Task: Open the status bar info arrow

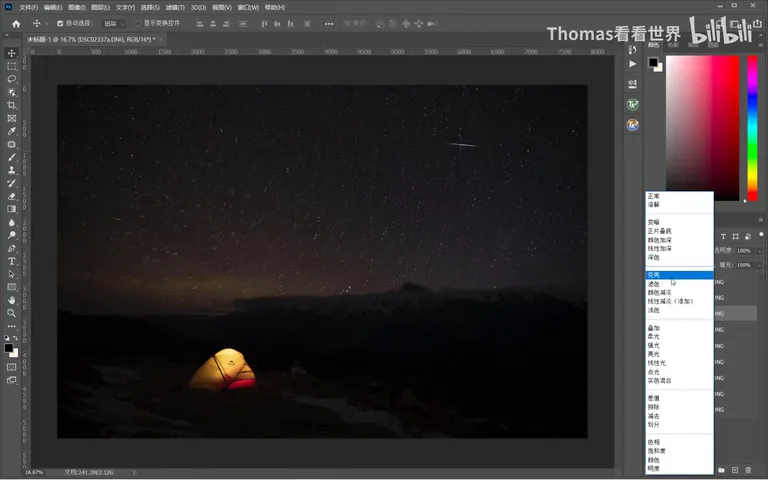Action: pyautogui.click(x=134, y=473)
